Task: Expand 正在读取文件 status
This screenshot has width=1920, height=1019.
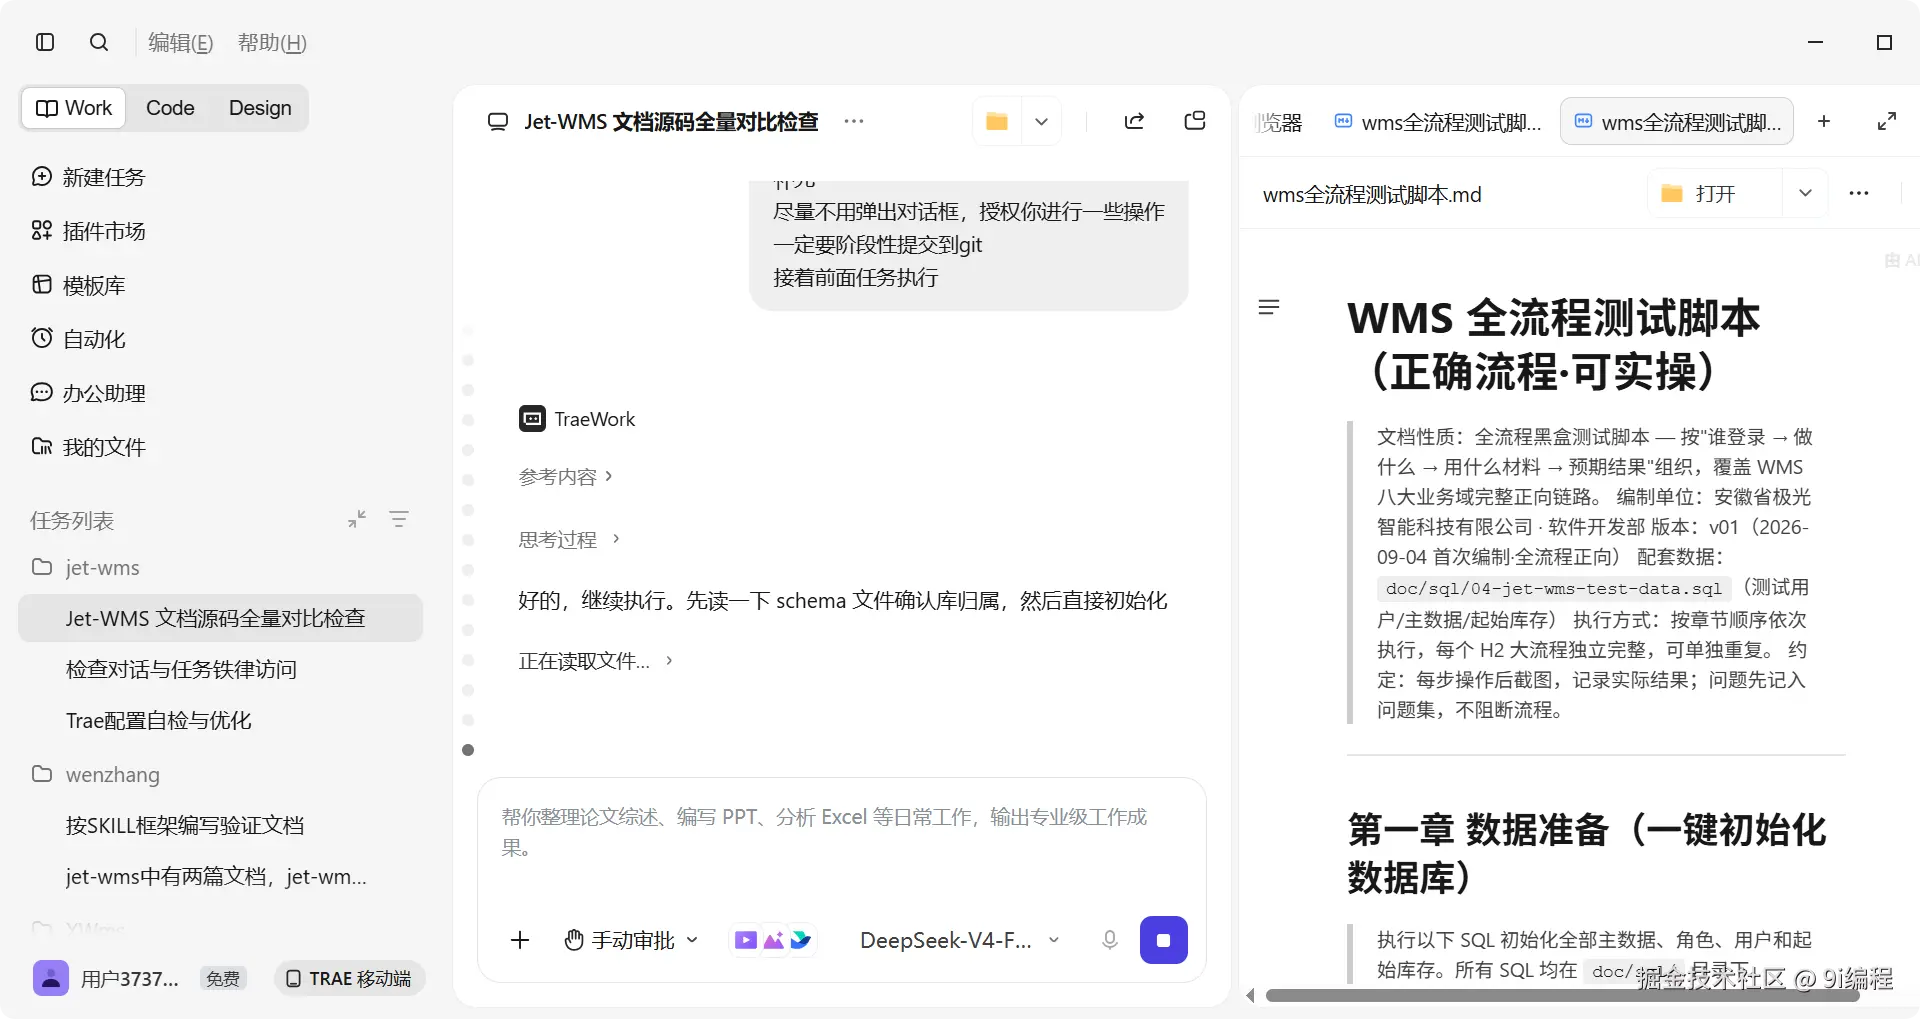Action: [596, 661]
